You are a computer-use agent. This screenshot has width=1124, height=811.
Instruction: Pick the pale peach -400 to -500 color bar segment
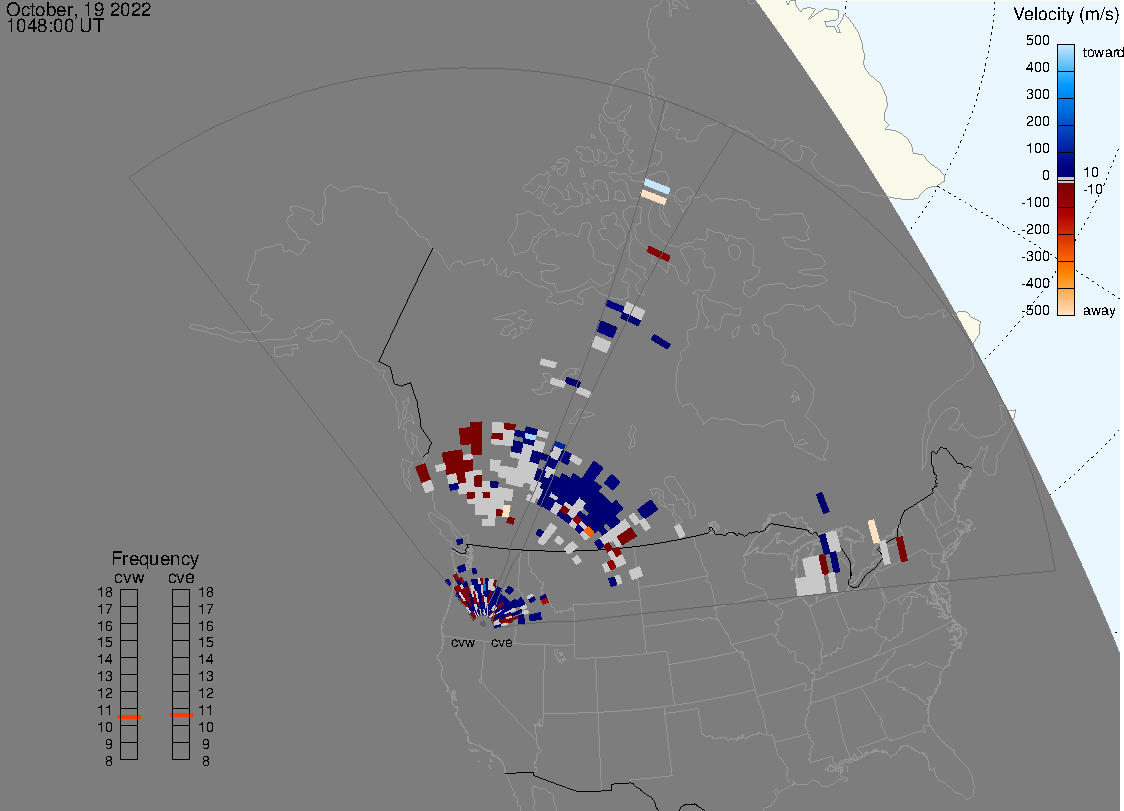pos(1066,302)
